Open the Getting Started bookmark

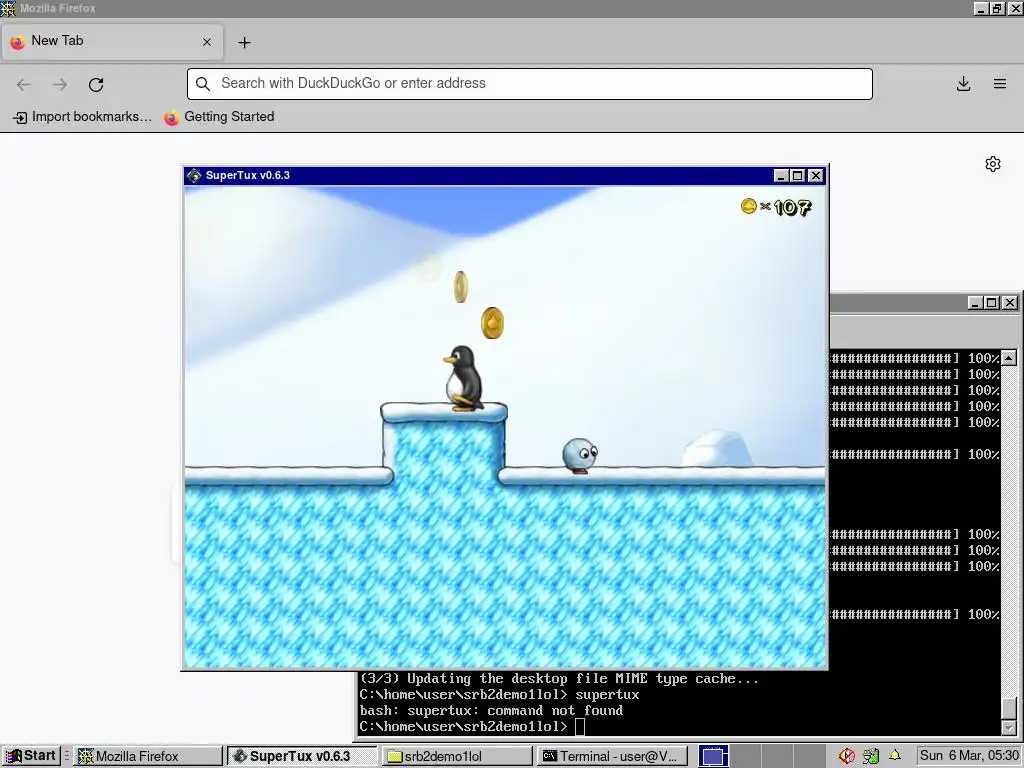219,117
